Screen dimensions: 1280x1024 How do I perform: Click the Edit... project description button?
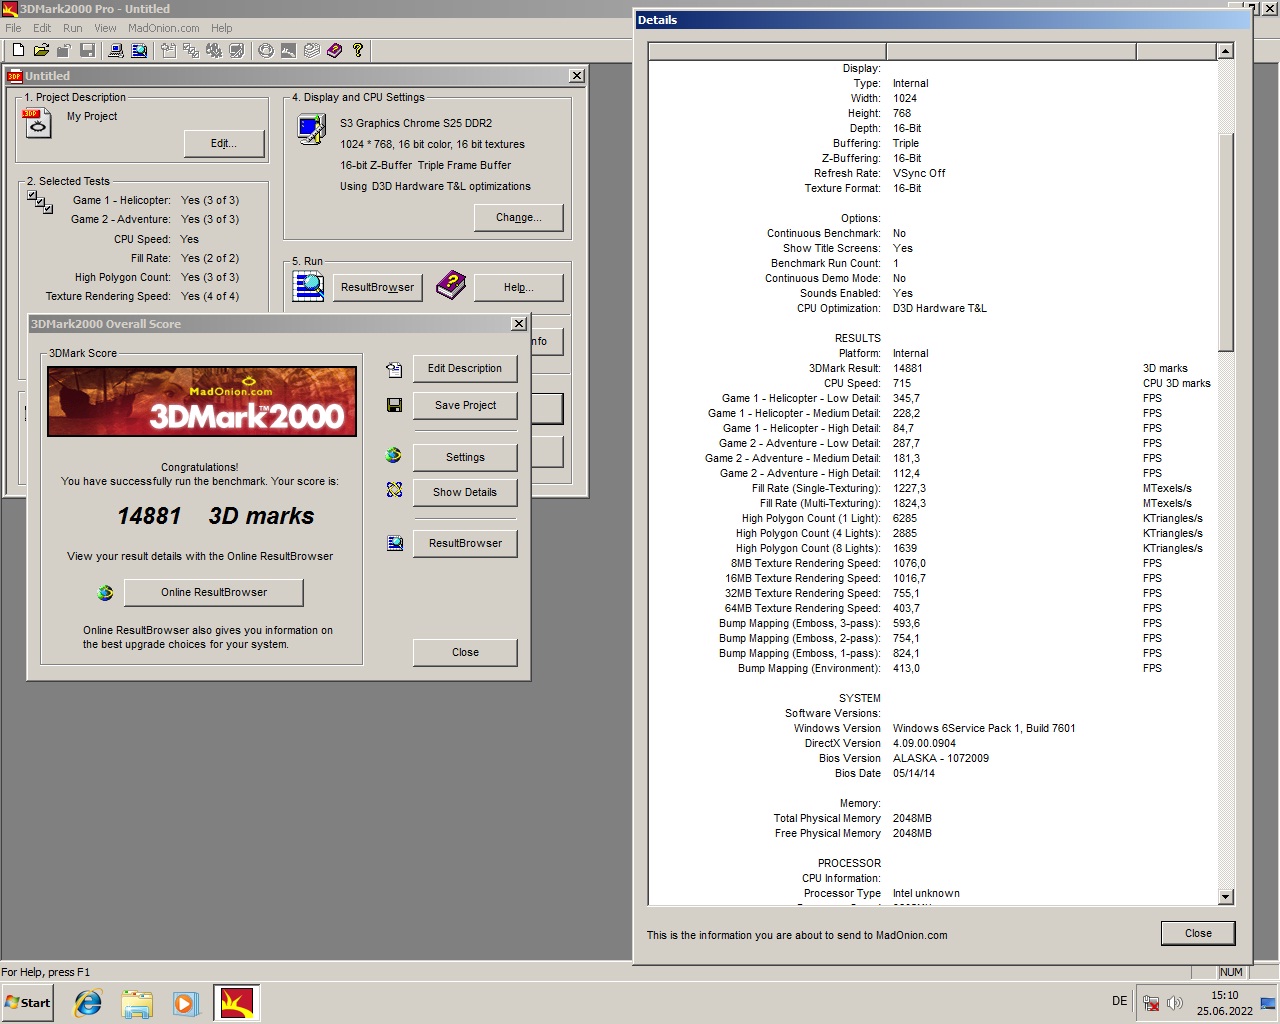coord(224,144)
